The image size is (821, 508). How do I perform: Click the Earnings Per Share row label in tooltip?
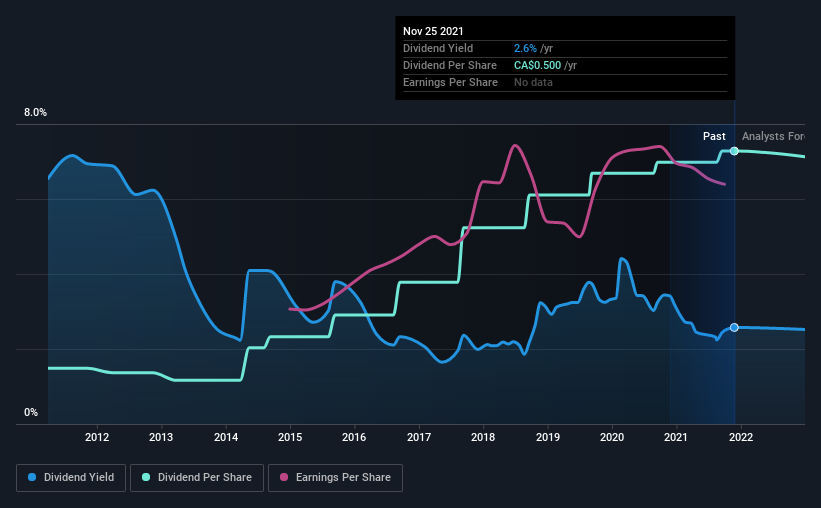tap(450, 82)
